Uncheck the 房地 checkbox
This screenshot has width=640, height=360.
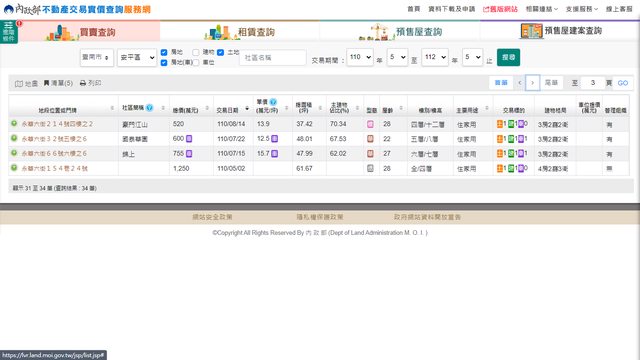[x=164, y=52]
